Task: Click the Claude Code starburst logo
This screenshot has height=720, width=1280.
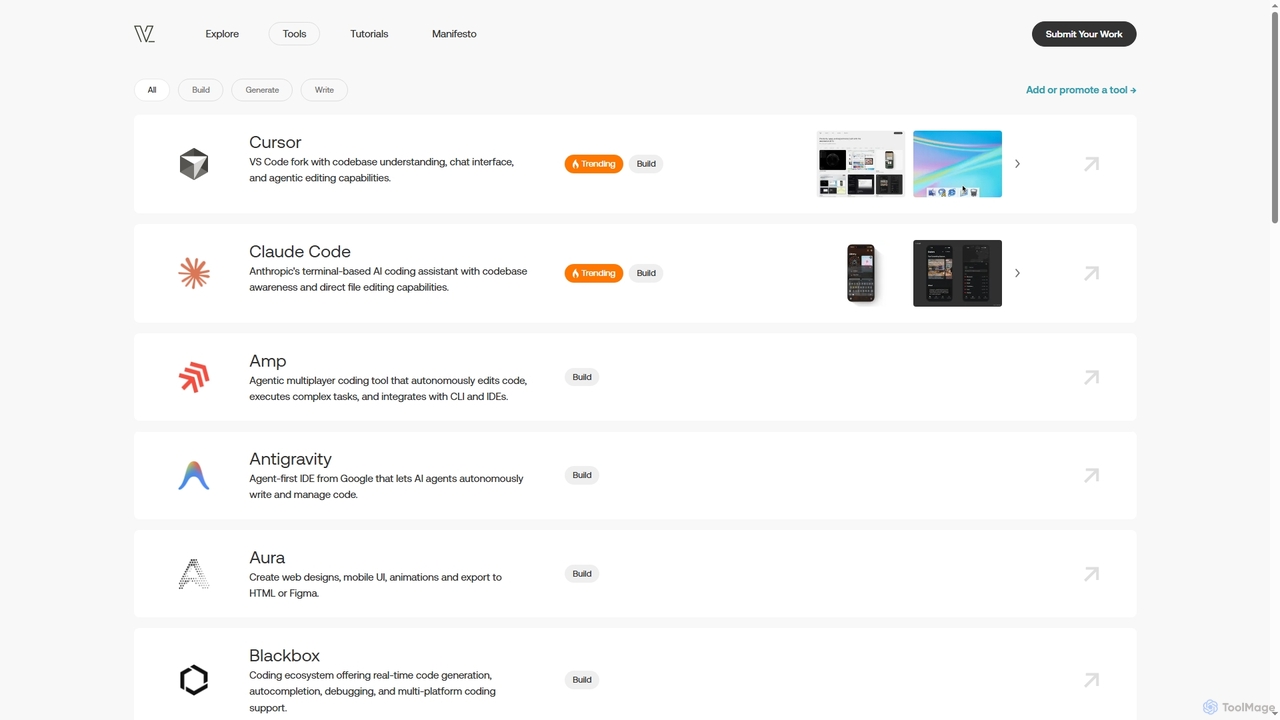Action: (x=194, y=273)
